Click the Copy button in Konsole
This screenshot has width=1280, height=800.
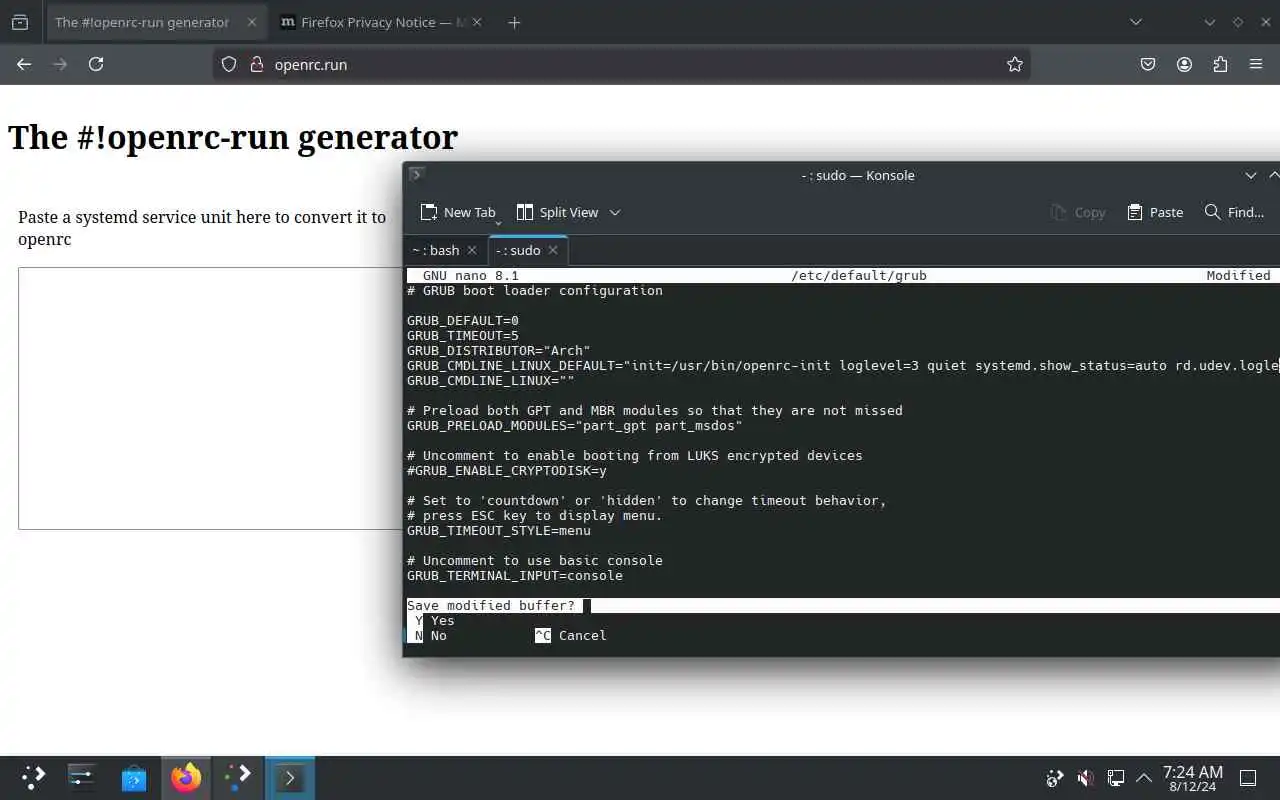tap(1078, 212)
